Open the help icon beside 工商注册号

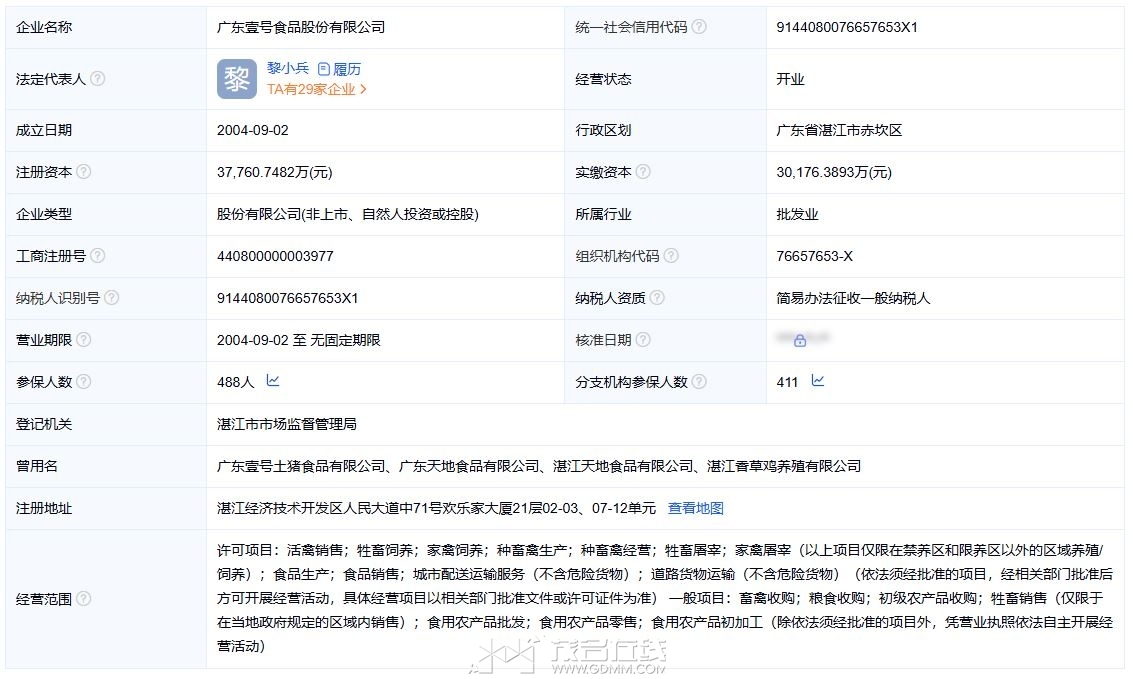[x=98, y=256]
